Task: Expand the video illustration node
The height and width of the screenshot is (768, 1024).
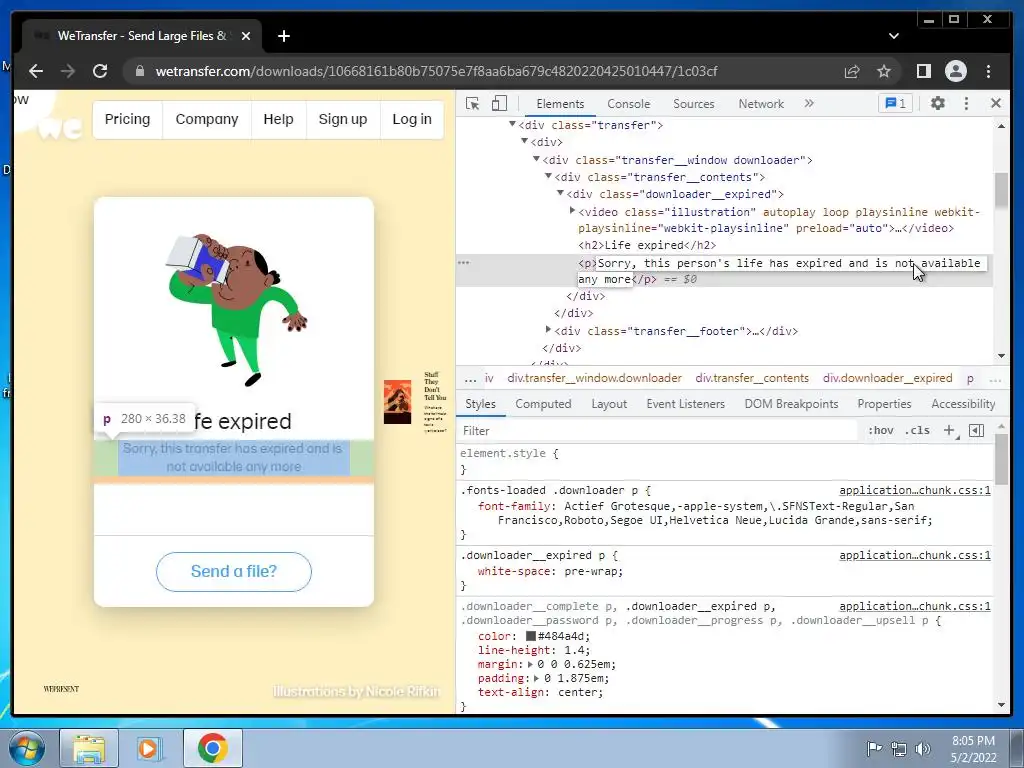Action: pos(572,210)
